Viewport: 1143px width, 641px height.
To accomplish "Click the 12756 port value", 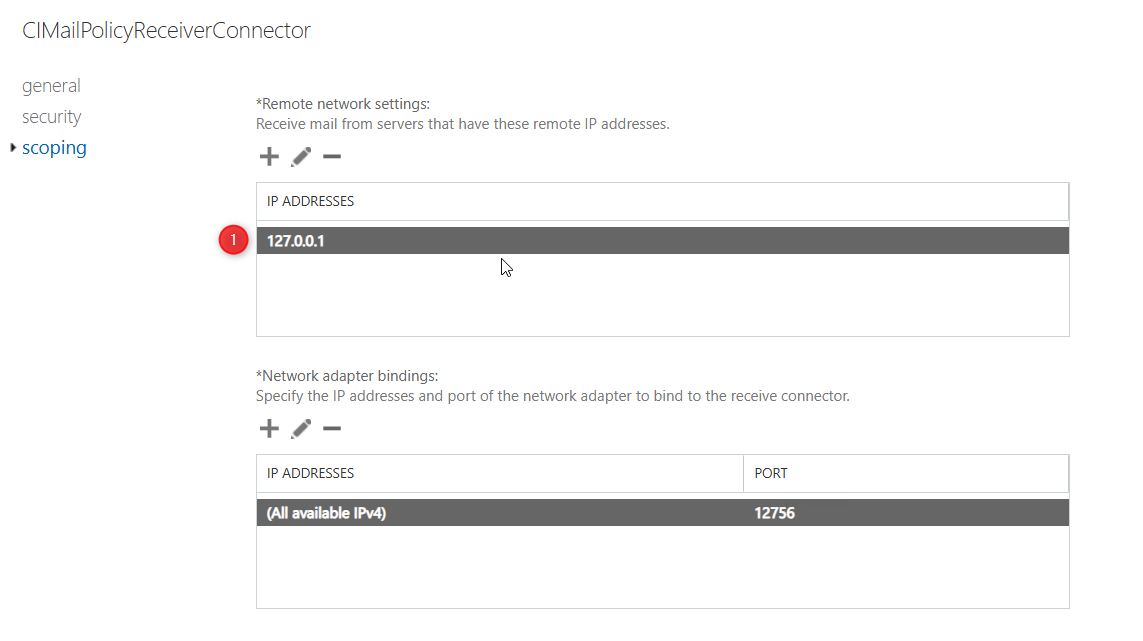I will [x=775, y=513].
